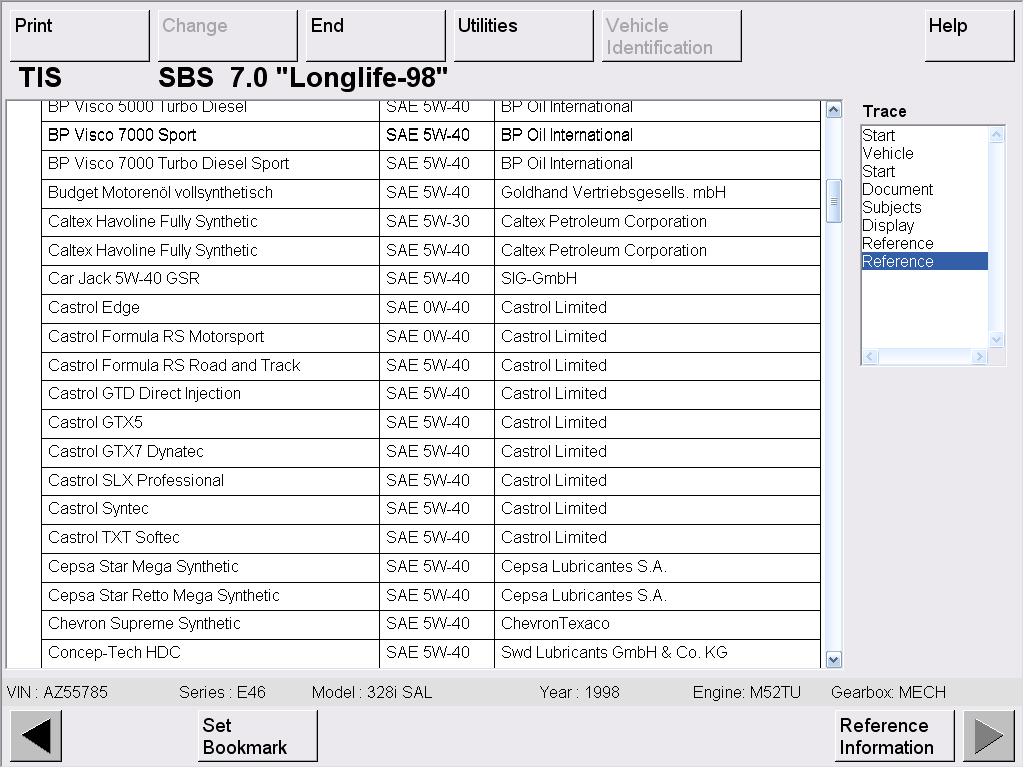Image resolution: width=1024 pixels, height=768 pixels.
Task: Go forward with the right arrow icon
Action: (x=989, y=736)
